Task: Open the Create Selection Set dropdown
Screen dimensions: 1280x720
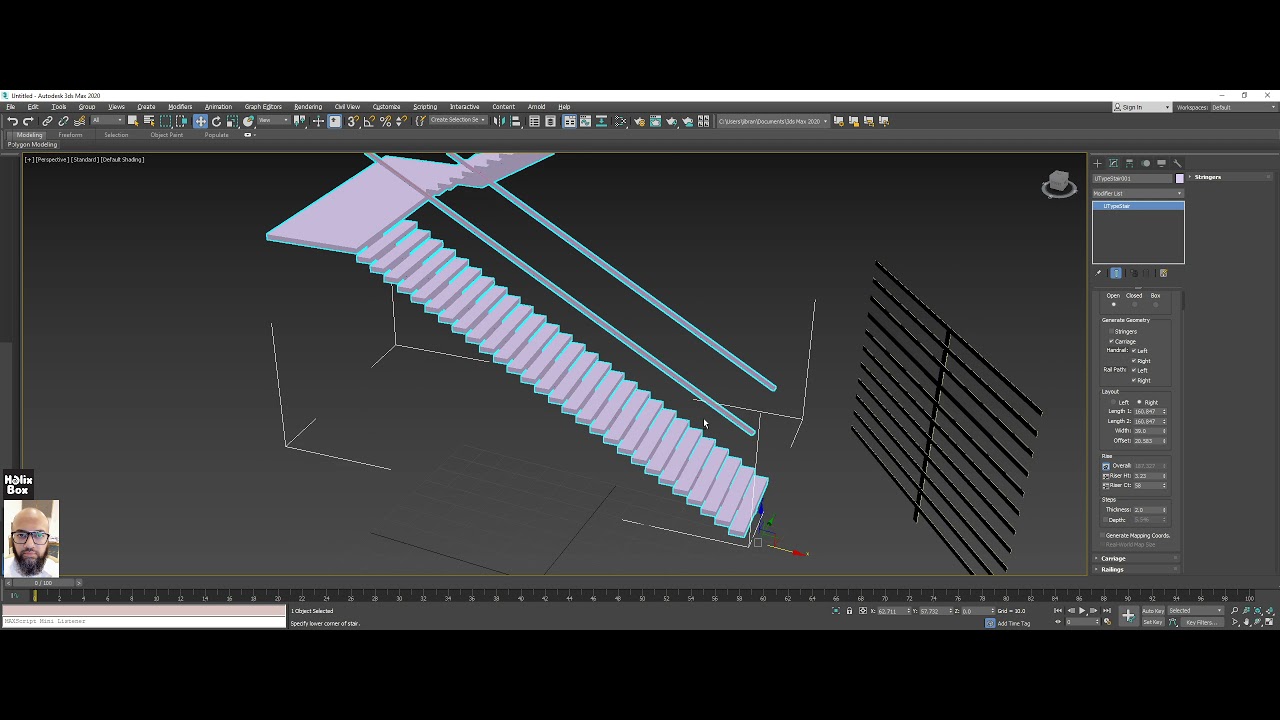Action: click(x=457, y=120)
